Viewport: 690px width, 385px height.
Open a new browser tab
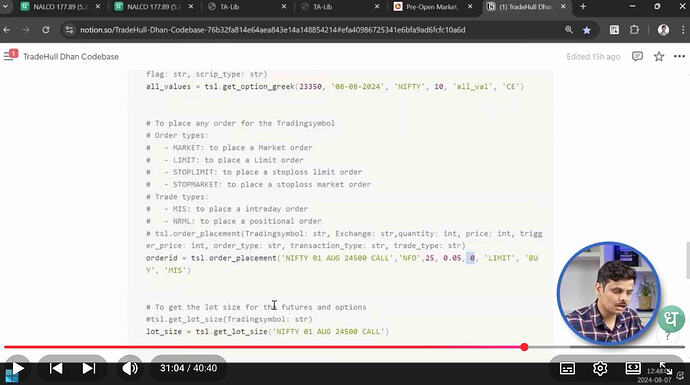(583, 7)
